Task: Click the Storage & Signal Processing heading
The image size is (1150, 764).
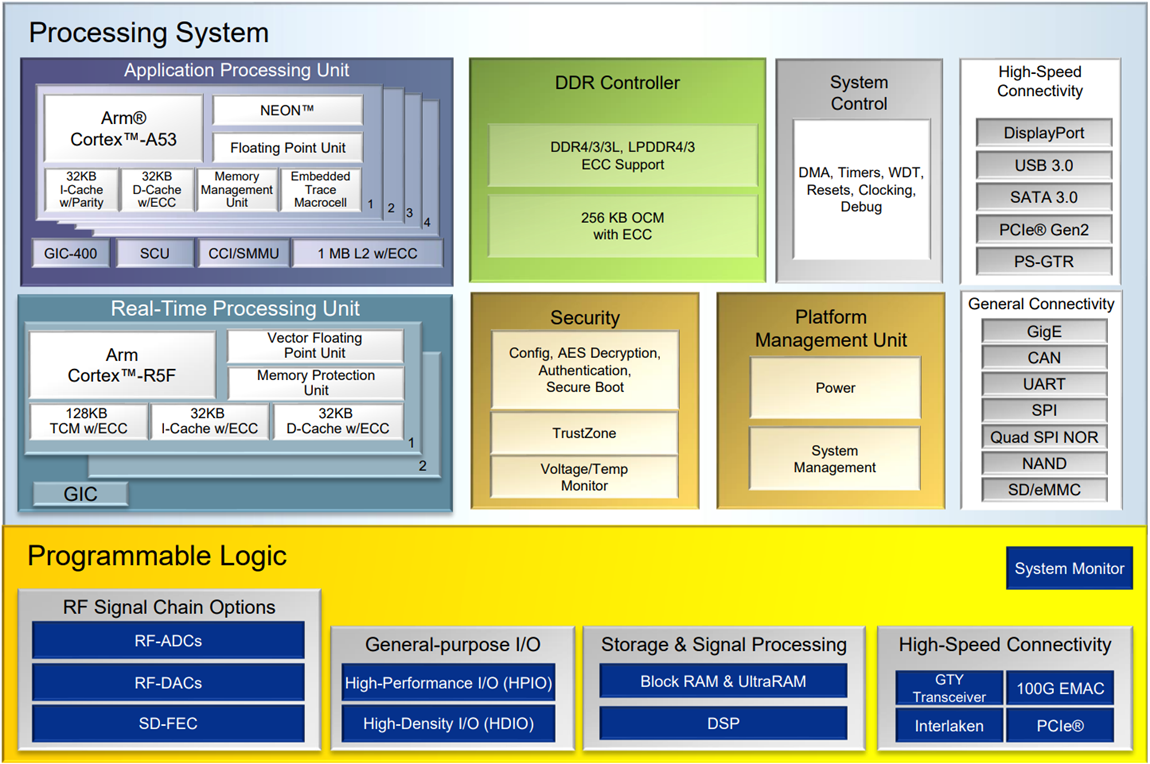Action: tap(724, 644)
